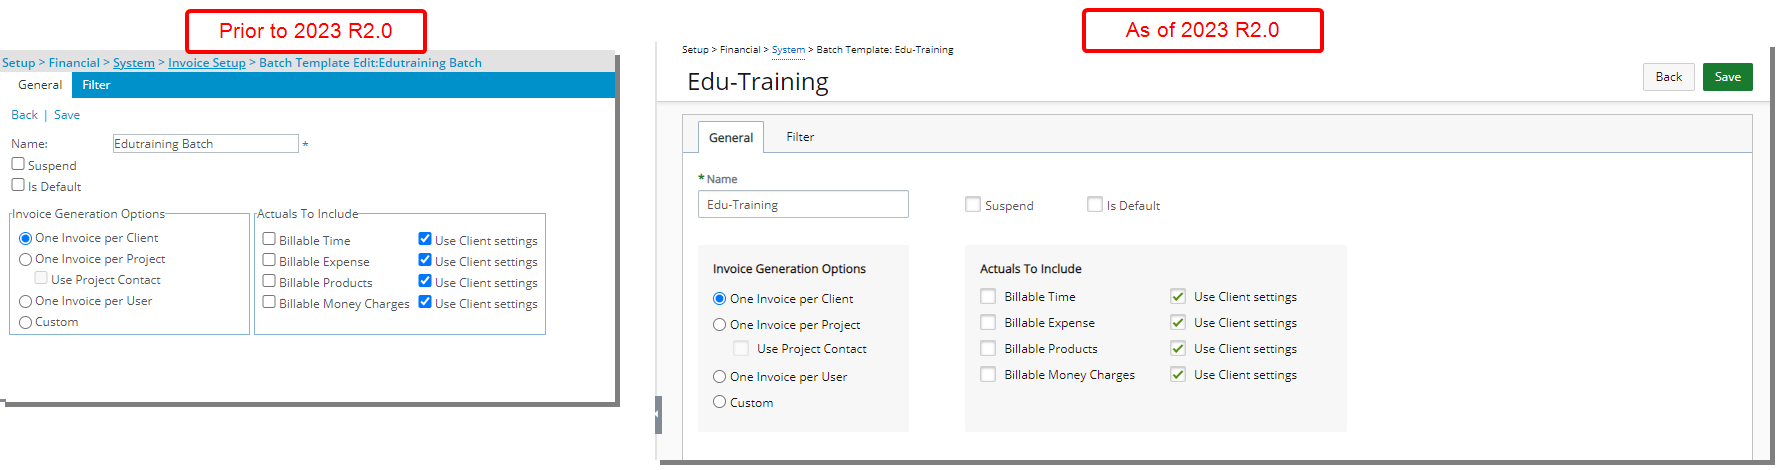The image size is (1780, 470).
Task: Click the green Save button
Action: 1727,77
